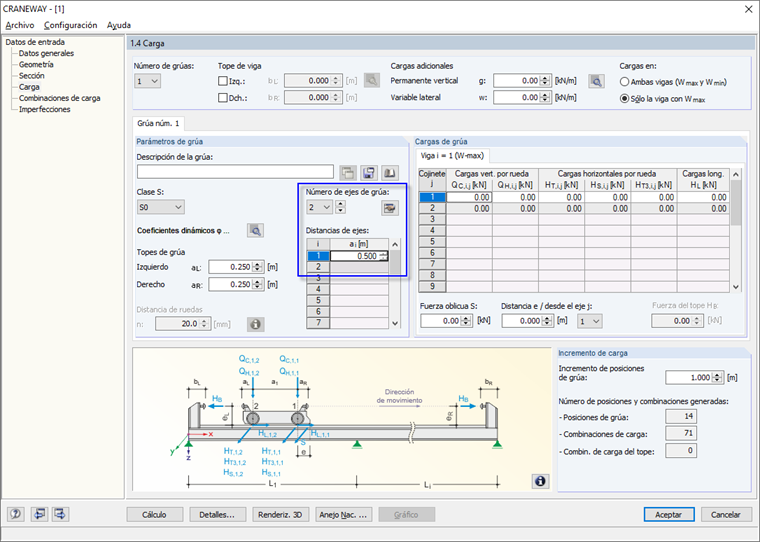Select Combinaciones de carga in tree
760x542 pixels.
[59, 98]
